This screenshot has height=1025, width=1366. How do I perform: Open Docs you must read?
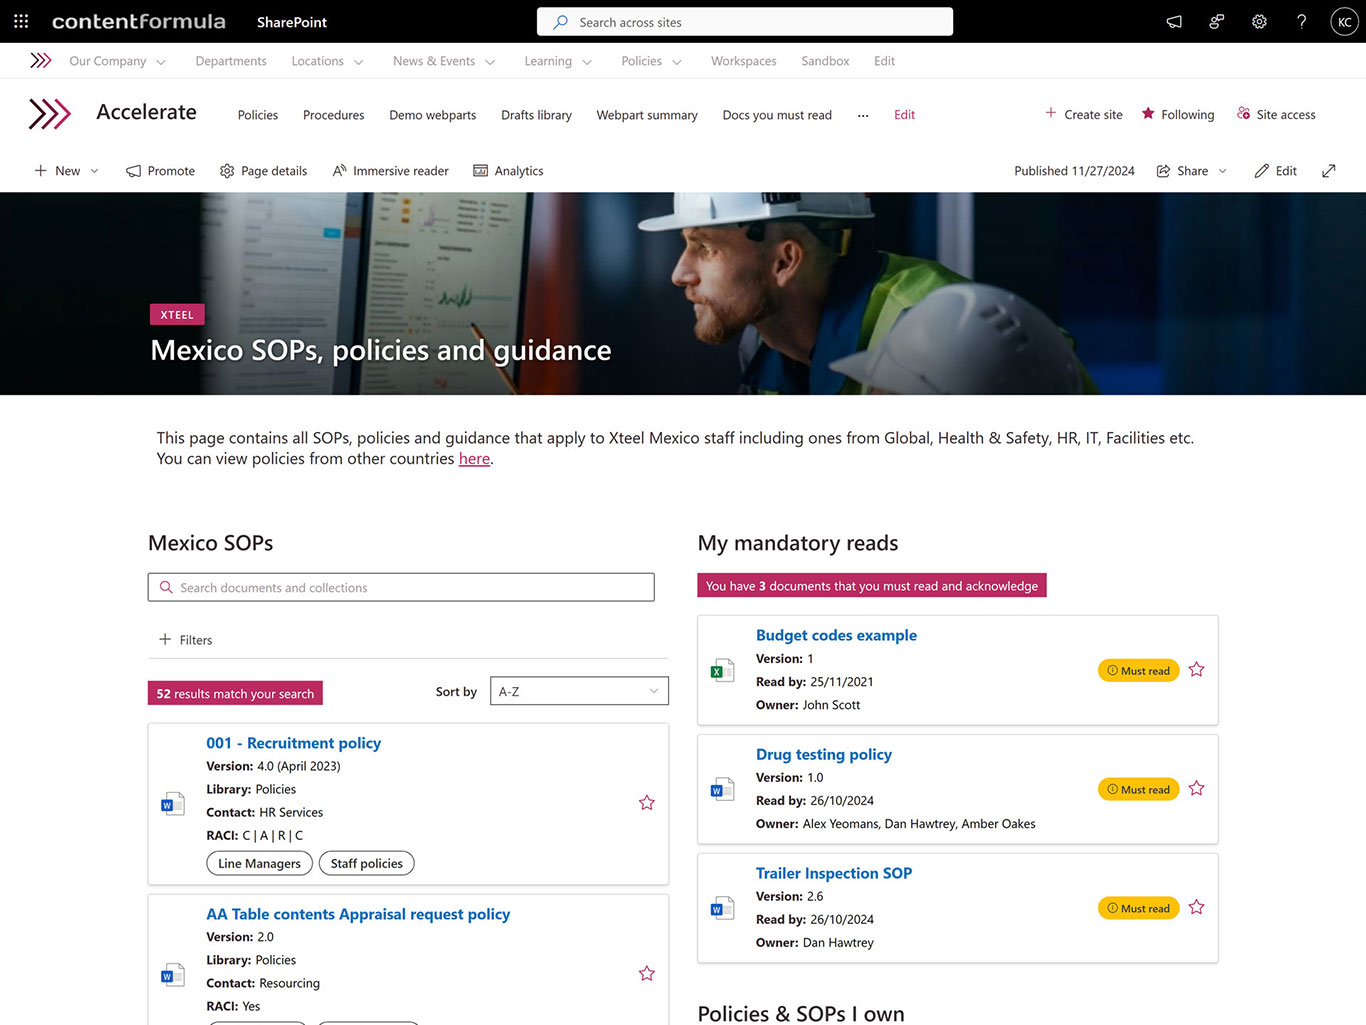click(x=777, y=115)
